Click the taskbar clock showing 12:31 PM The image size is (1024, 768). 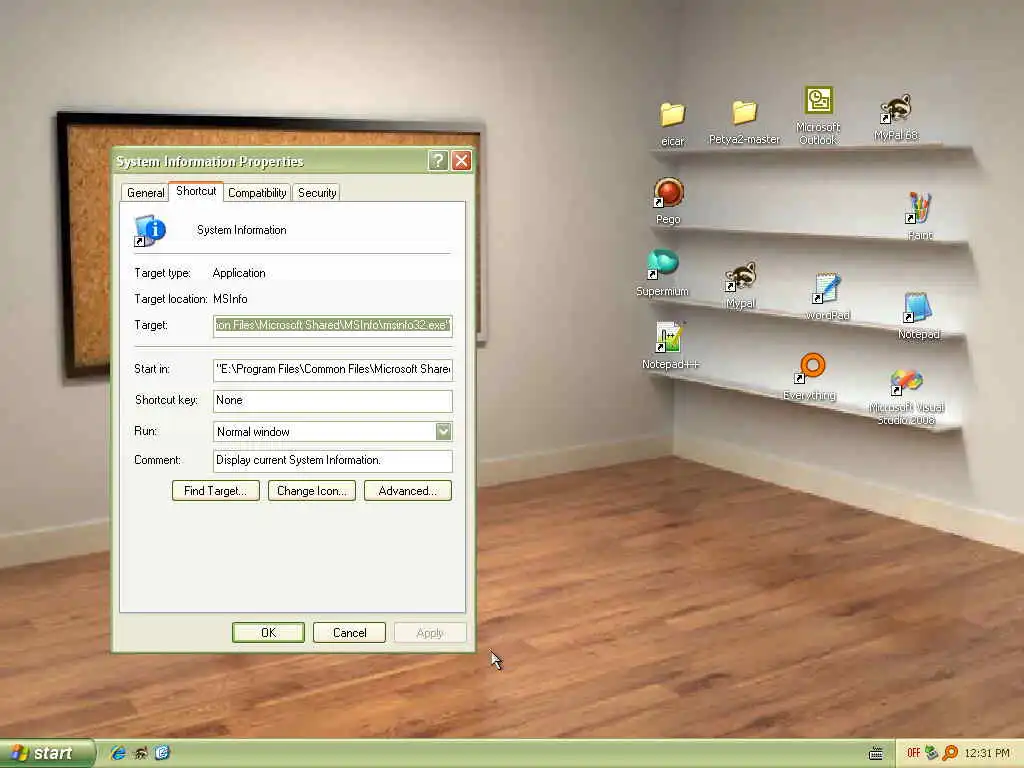[986, 753]
